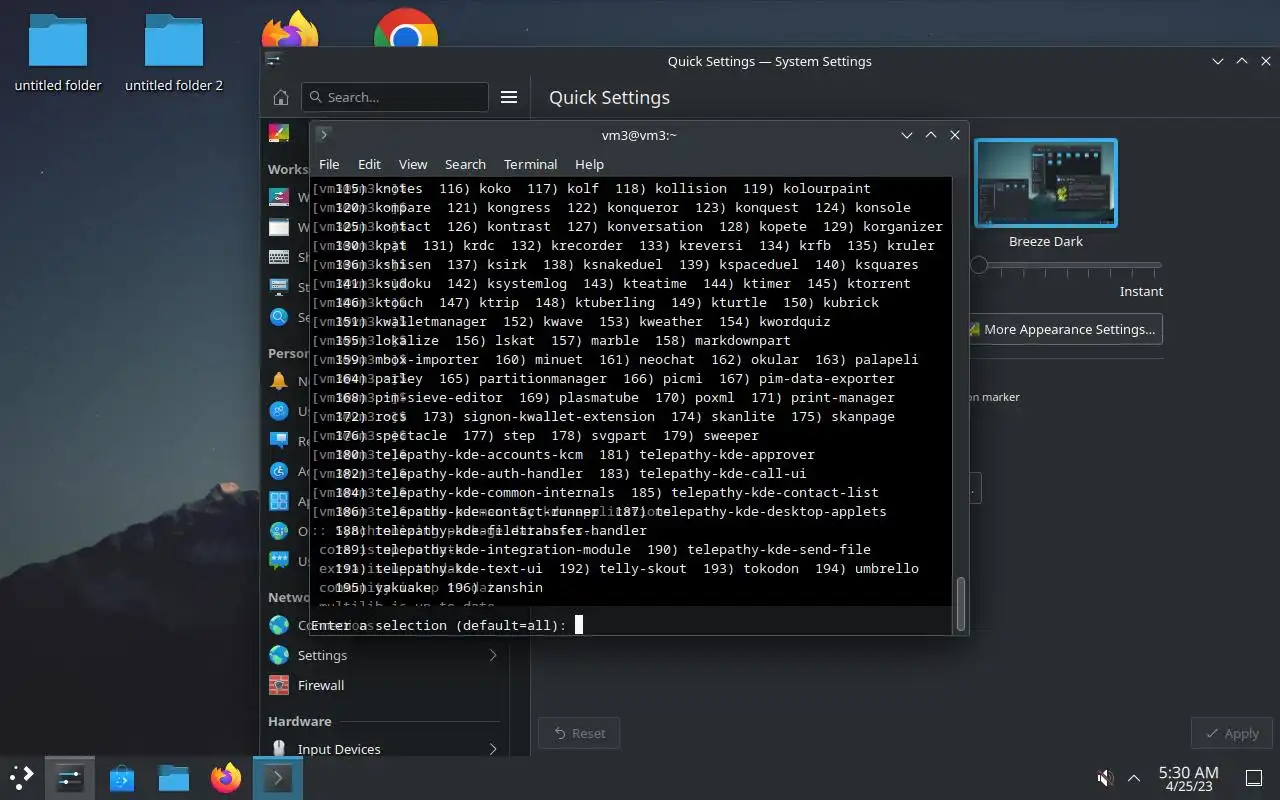1280x800 pixels.
Task: Click the terminal vertical scrollbar
Action: click(961, 604)
